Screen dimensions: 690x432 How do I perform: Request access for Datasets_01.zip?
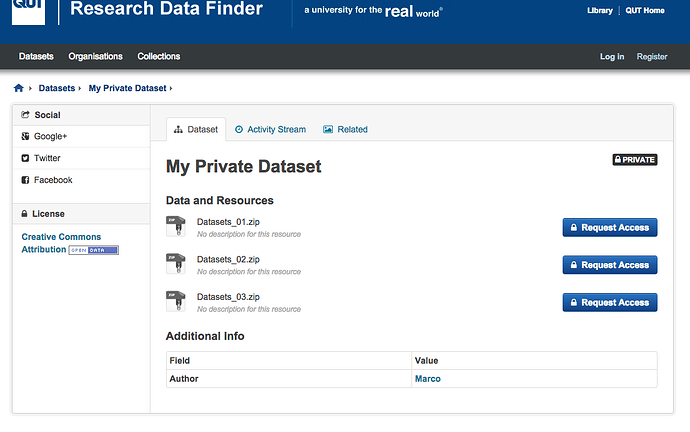(609, 228)
